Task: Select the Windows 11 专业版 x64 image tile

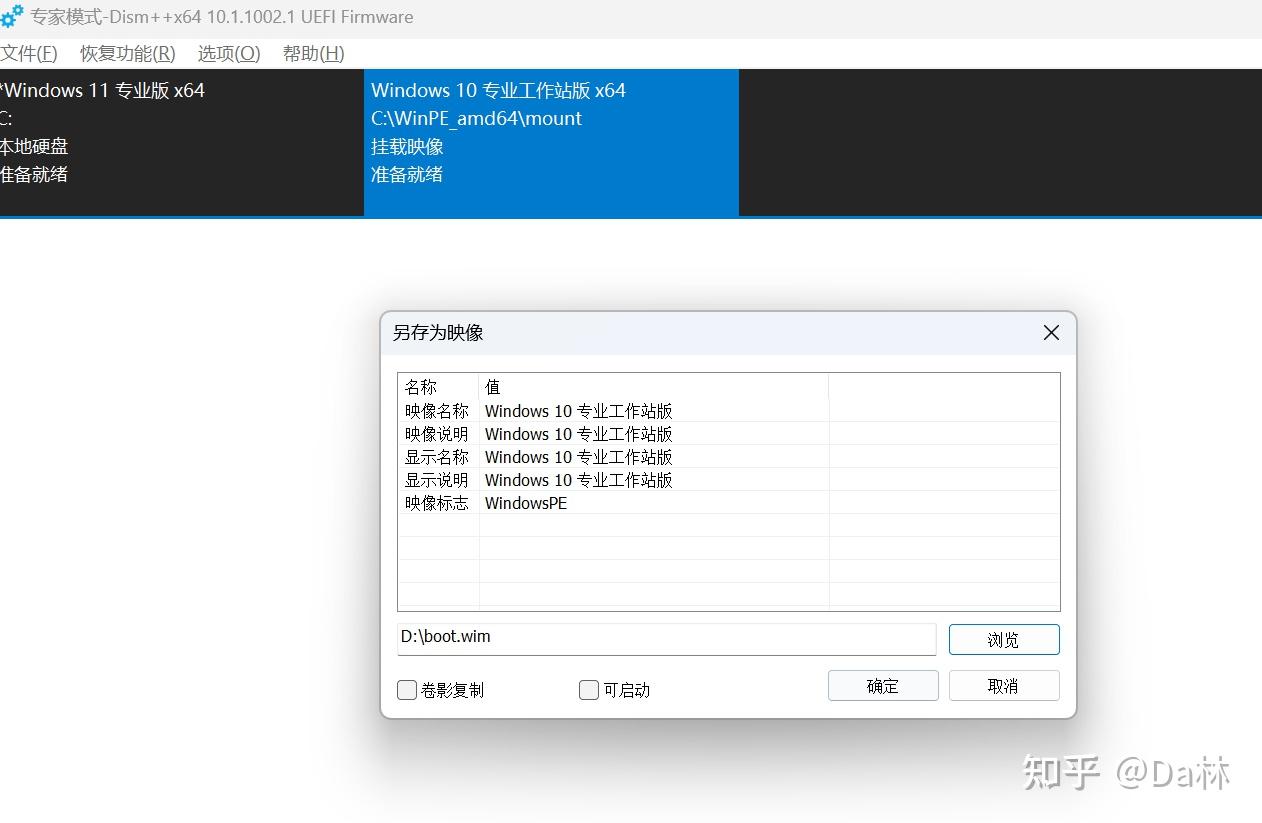Action: pos(181,142)
